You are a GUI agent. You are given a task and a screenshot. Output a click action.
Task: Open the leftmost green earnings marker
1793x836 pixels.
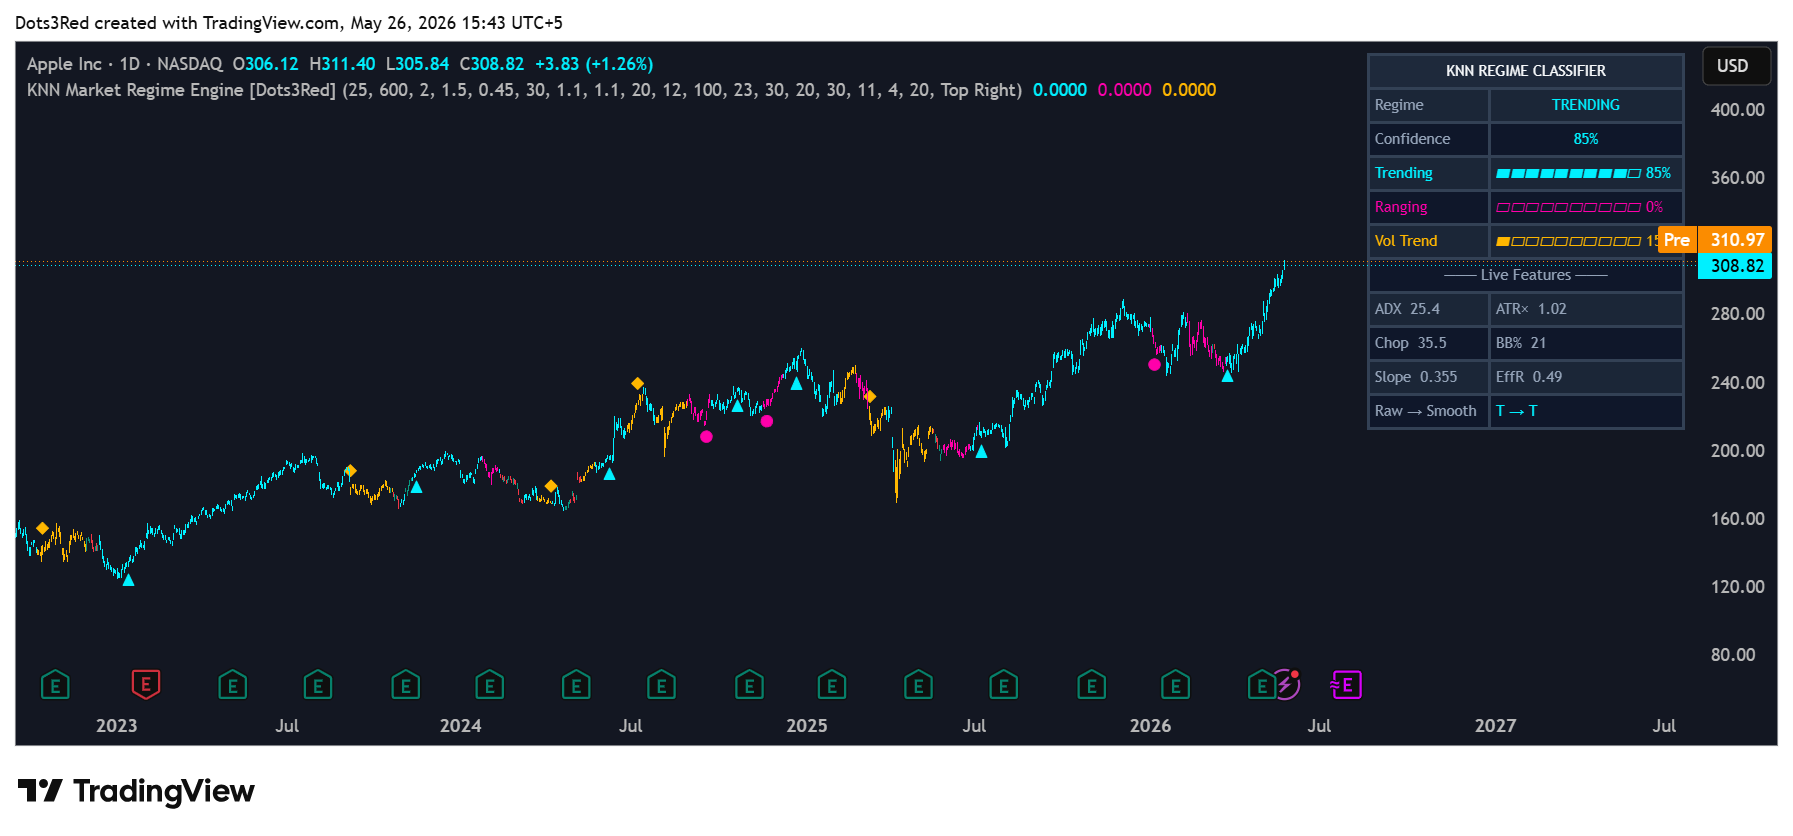pos(56,685)
